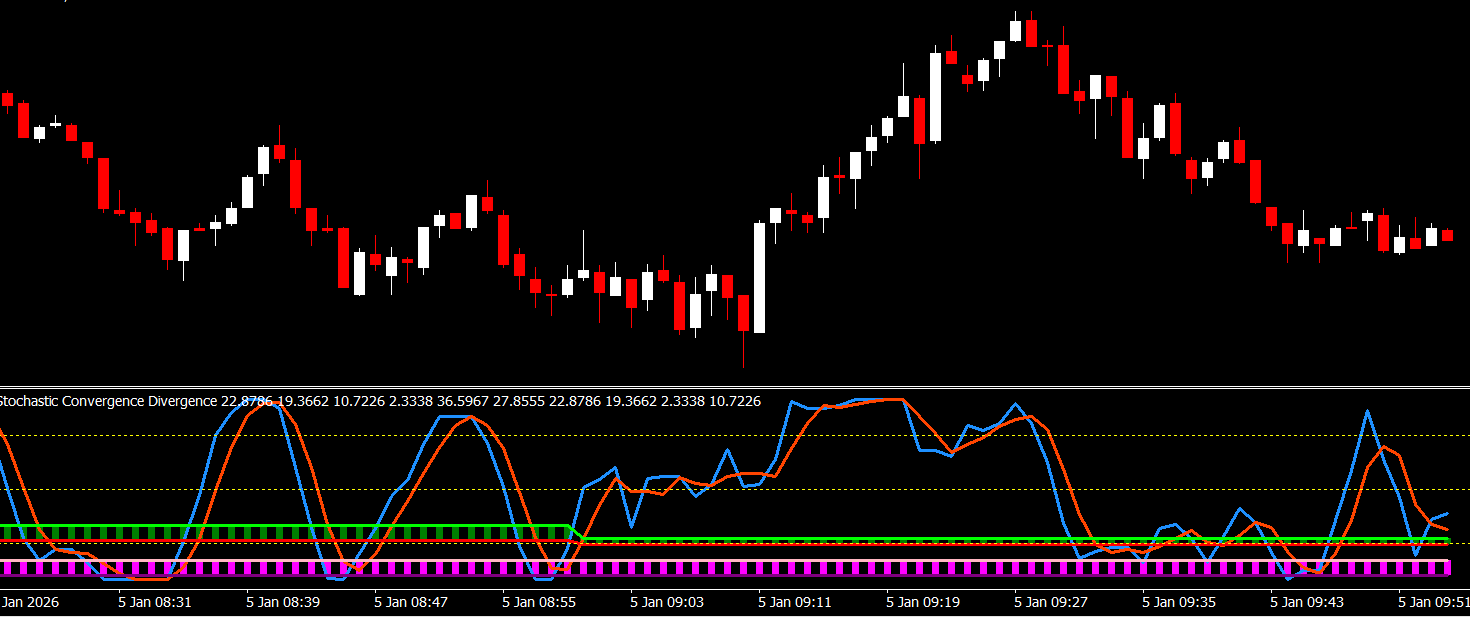Click the 5 Jan 09:03 time label

click(667, 602)
